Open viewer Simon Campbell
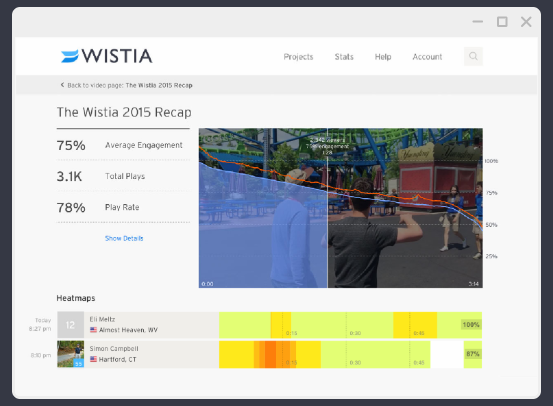 114,349
